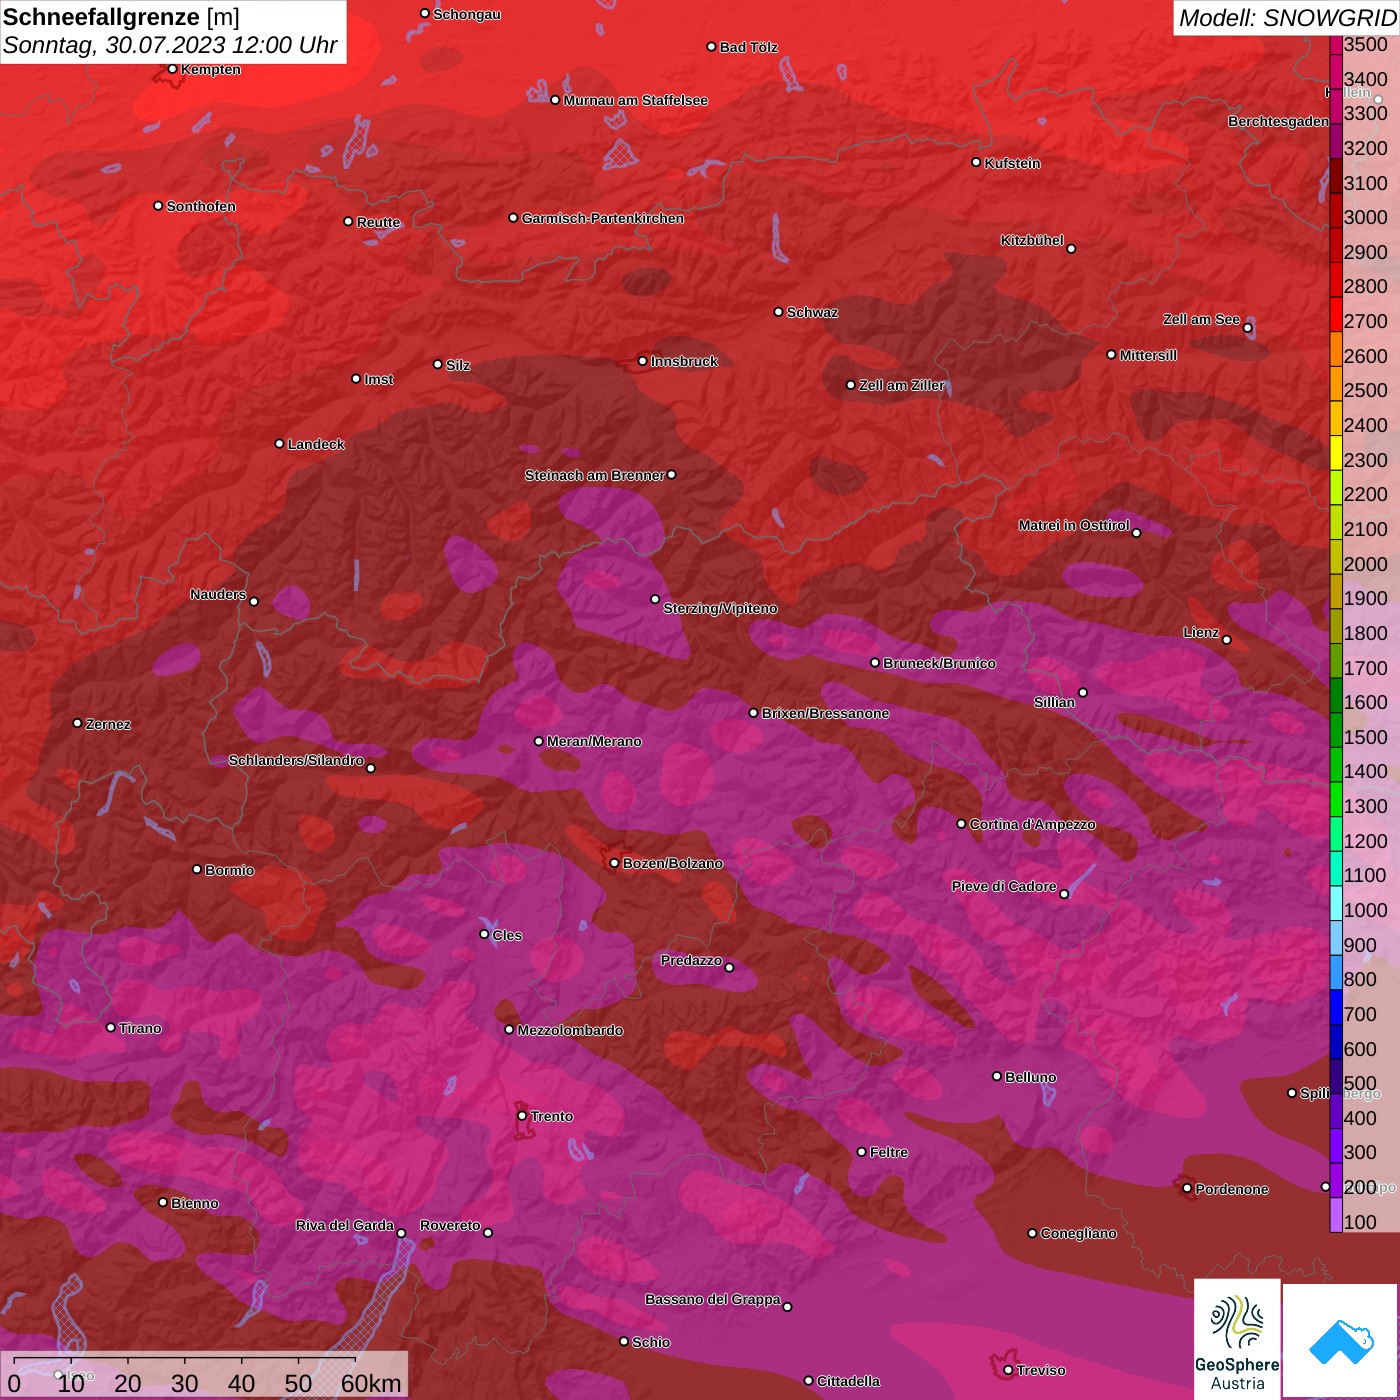Image resolution: width=1400 pixels, height=1400 pixels.
Task: Click the 1200 legend value
Action: pyautogui.click(x=1365, y=841)
